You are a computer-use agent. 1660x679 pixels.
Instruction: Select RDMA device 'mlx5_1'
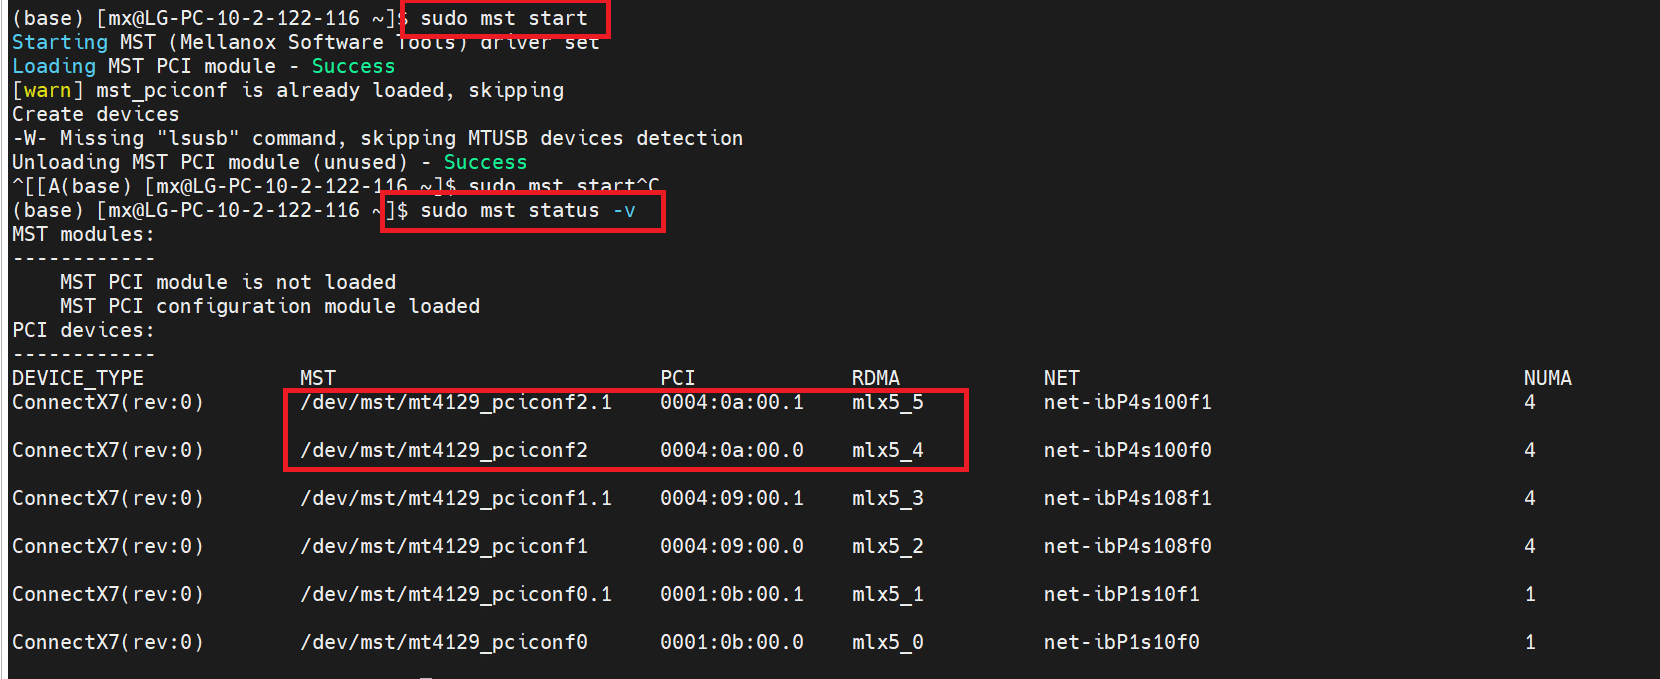(888, 595)
